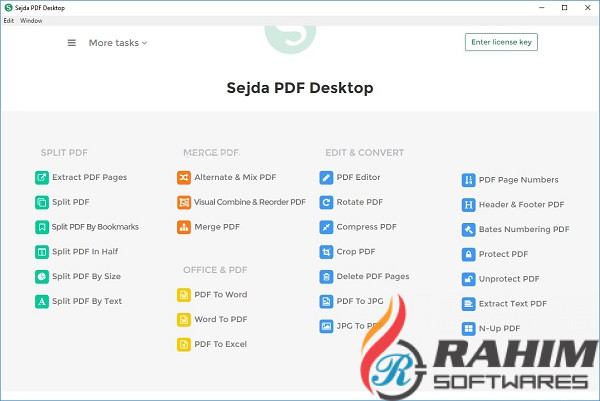600x401 pixels.
Task: Open the Delete PDF Pages link
Action: pyautogui.click(x=373, y=277)
